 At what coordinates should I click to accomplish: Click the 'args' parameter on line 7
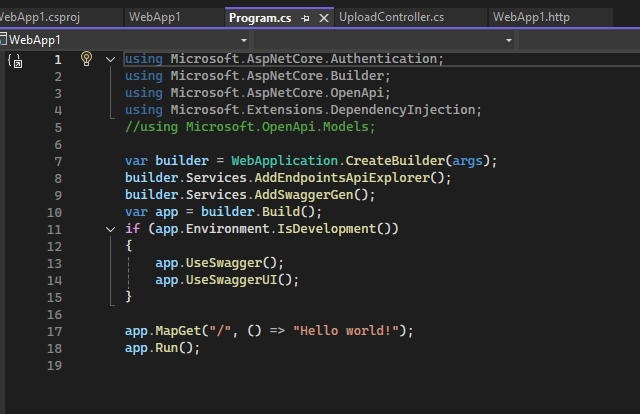pos(467,161)
